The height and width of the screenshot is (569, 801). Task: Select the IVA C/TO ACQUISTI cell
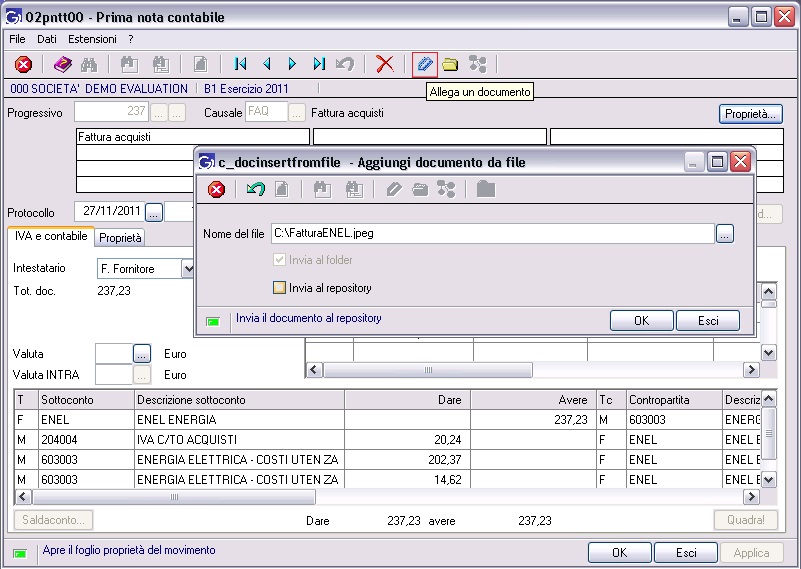pyautogui.click(x=240, y=439)
